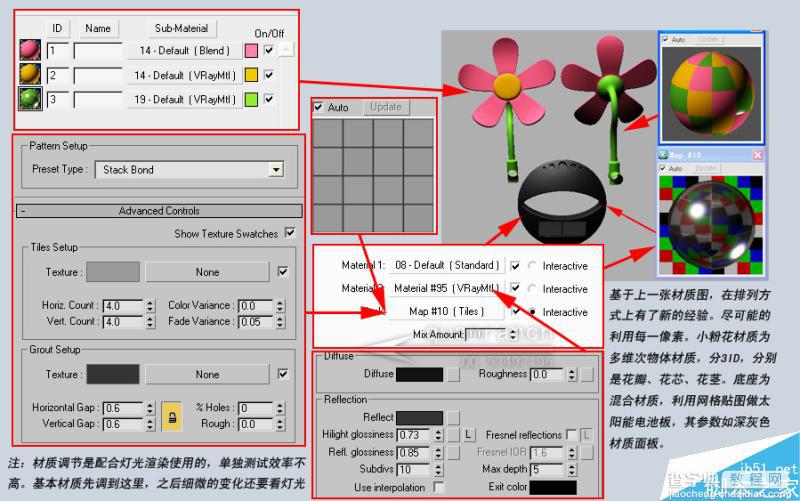Click the Tiles Setup texture None map button
Screen dimensions: 800x501
pyautogui.click(x=207, y=272)
